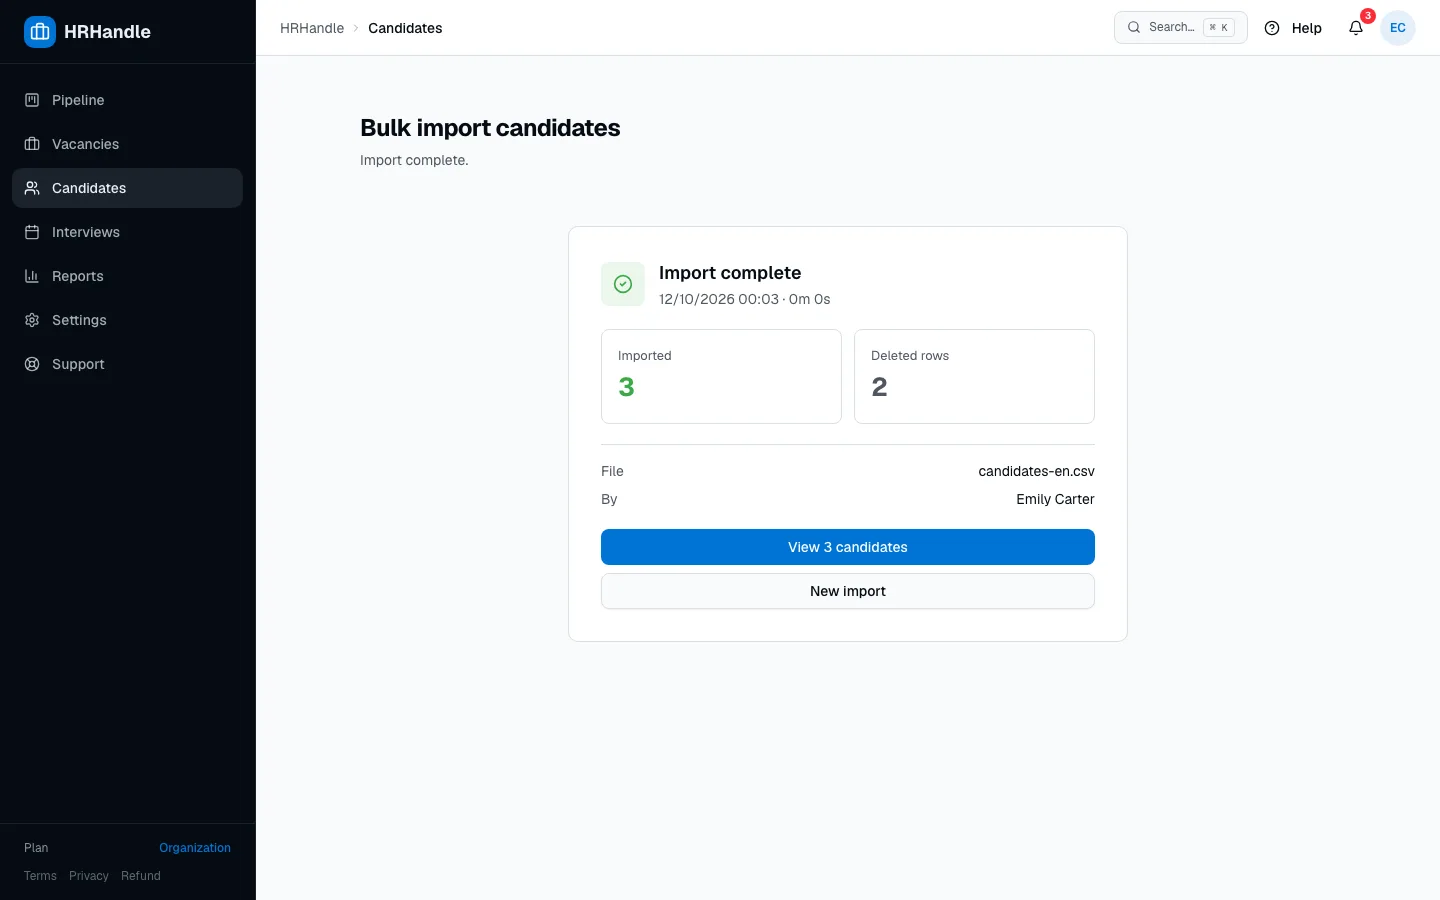Navigate to Reports
The width and height of the screenshot is (1440, 900).
click(x=127, y=276)
